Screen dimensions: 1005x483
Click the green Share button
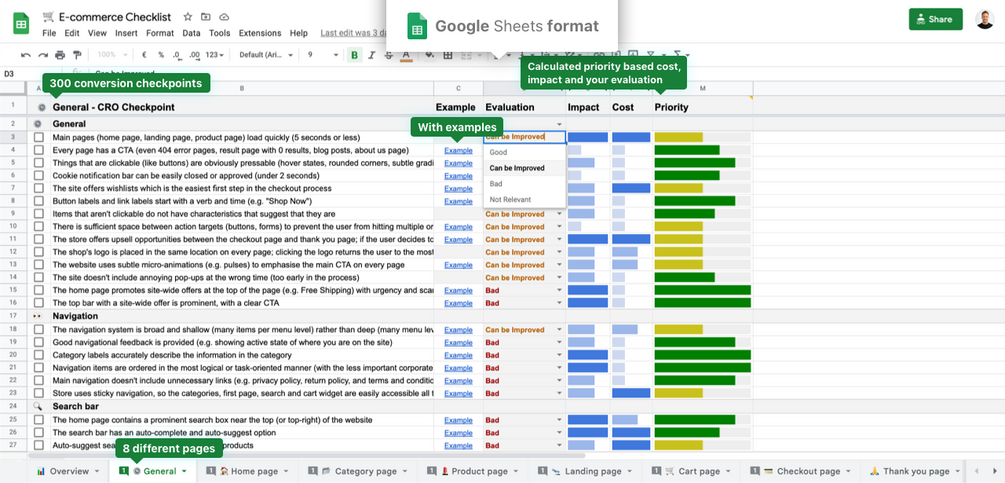point(935,19)
